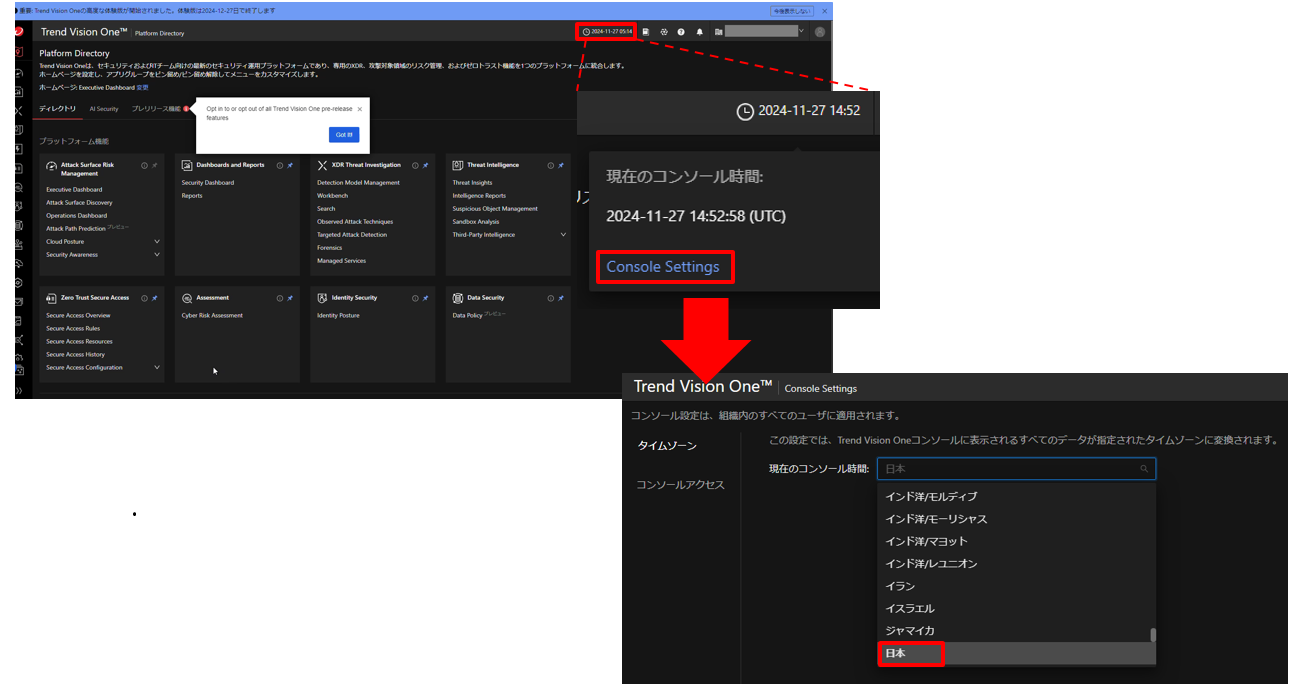Click the 今後表示しない button in banner
The height and width of the screenshot is (688, 1290).
(792, 10)
